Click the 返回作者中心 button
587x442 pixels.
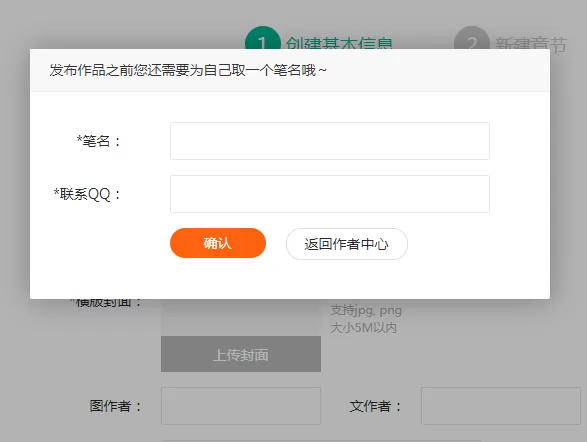pos(347,244)
